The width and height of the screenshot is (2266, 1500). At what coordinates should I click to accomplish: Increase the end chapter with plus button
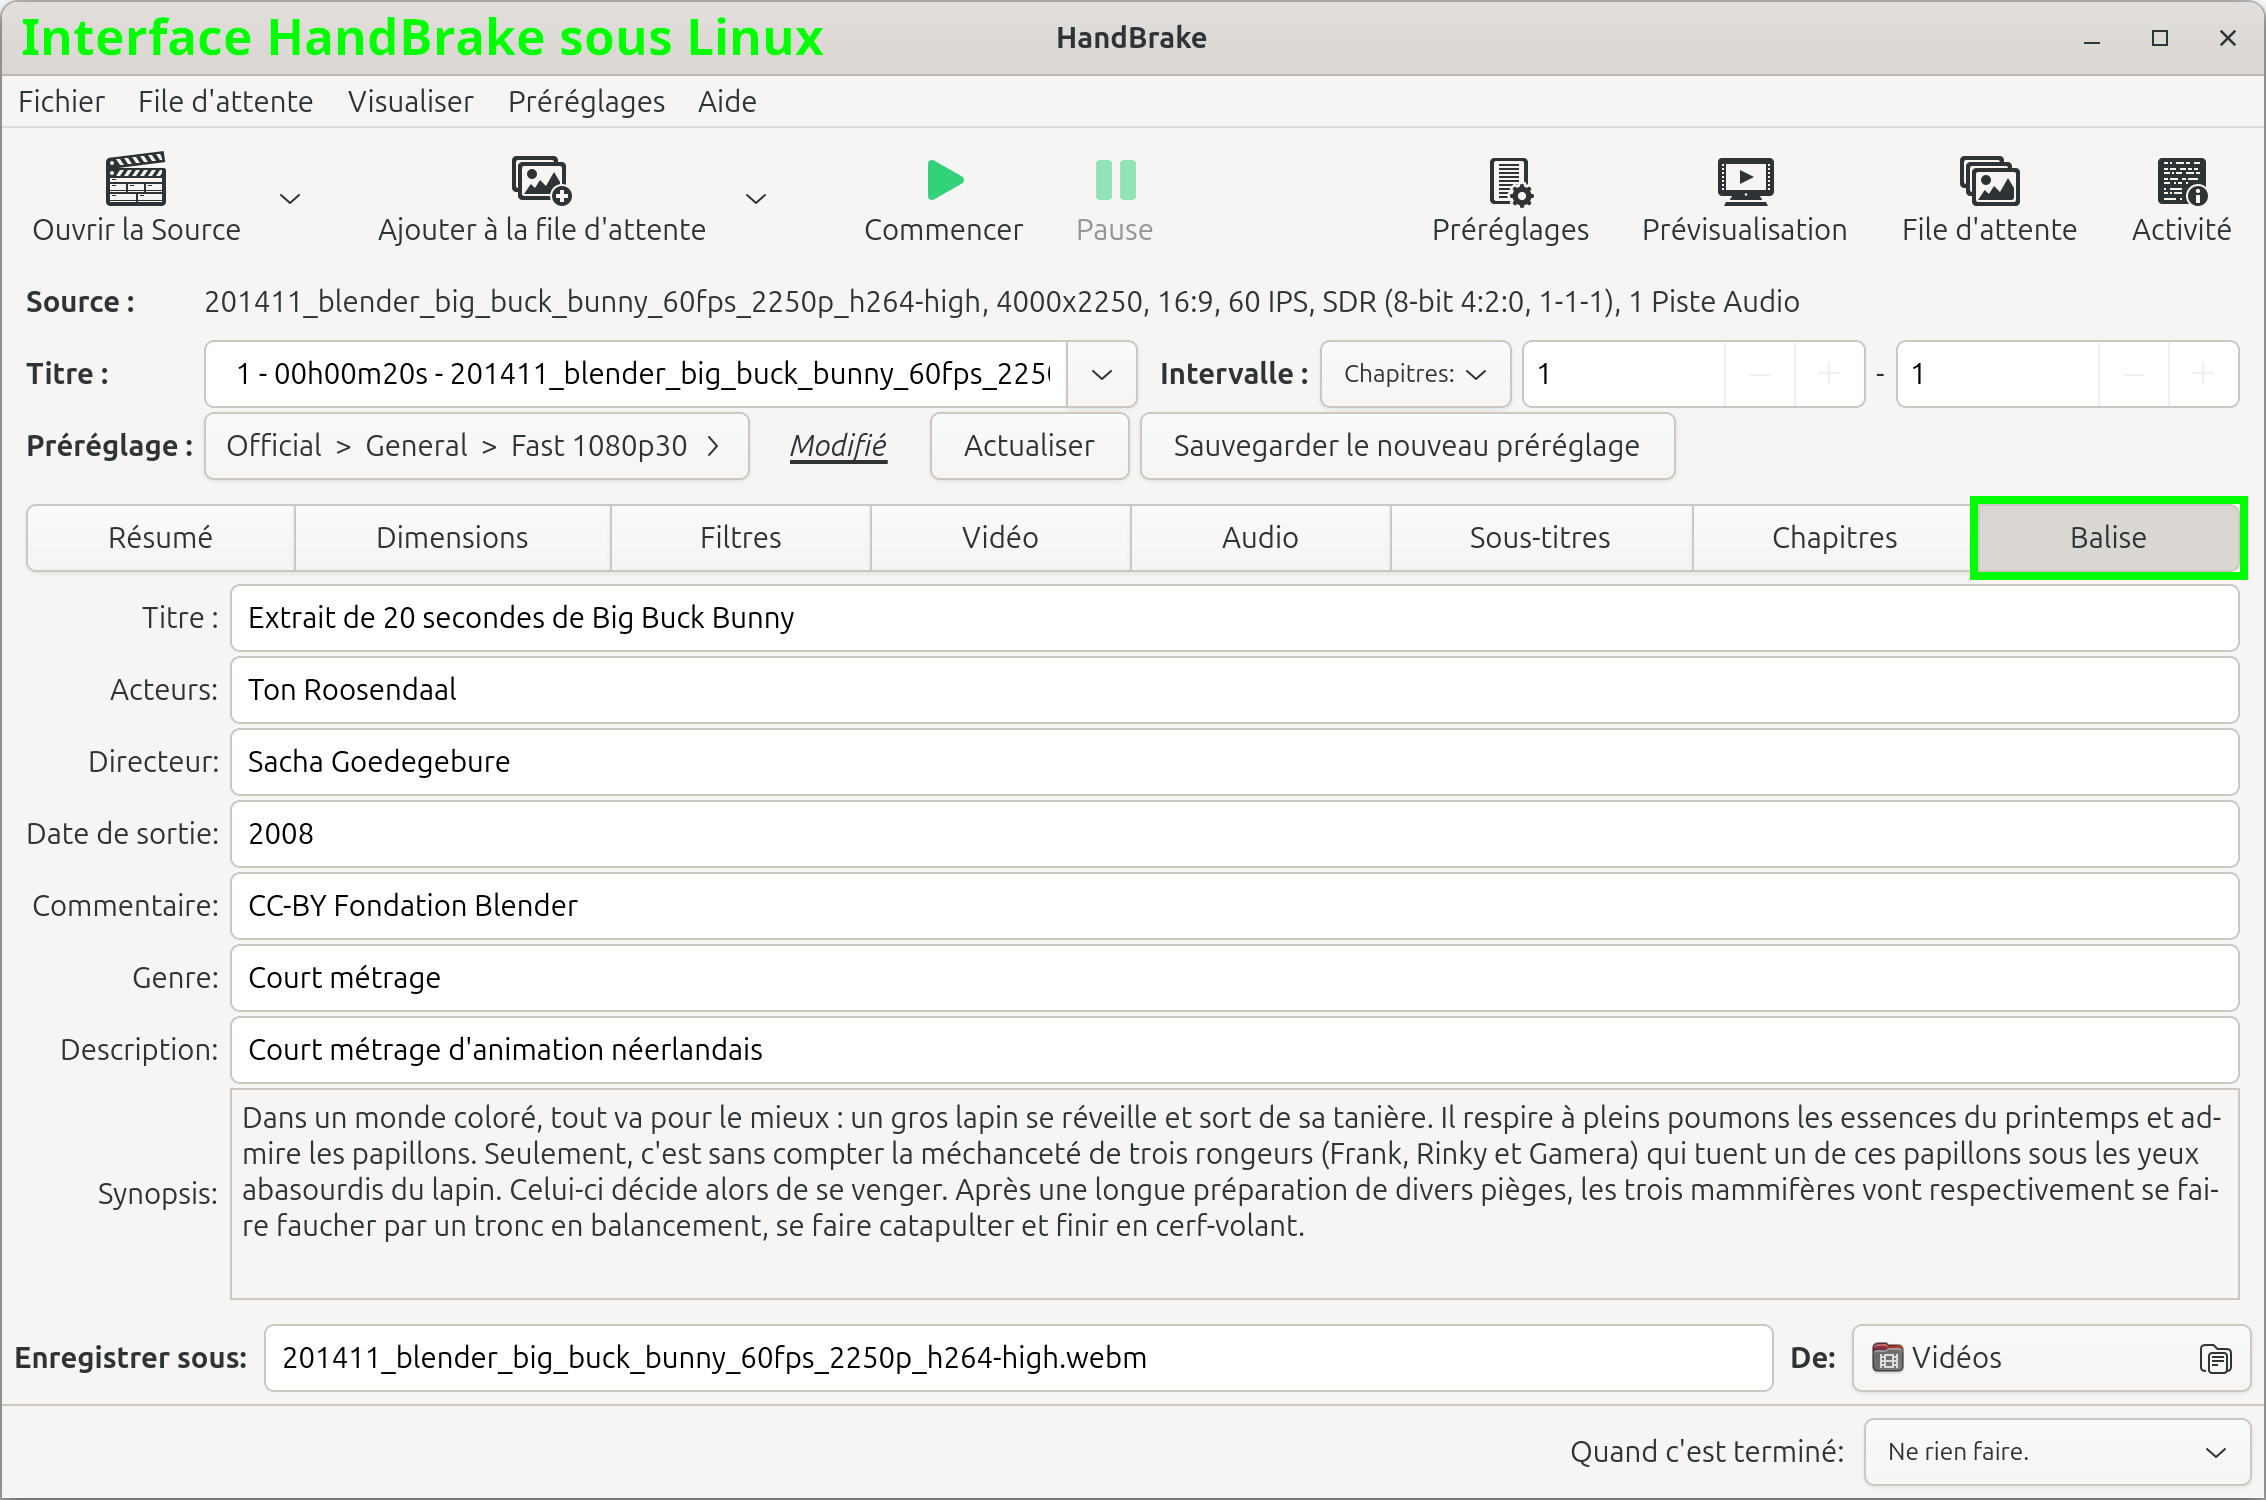[x=2203, y=374]
